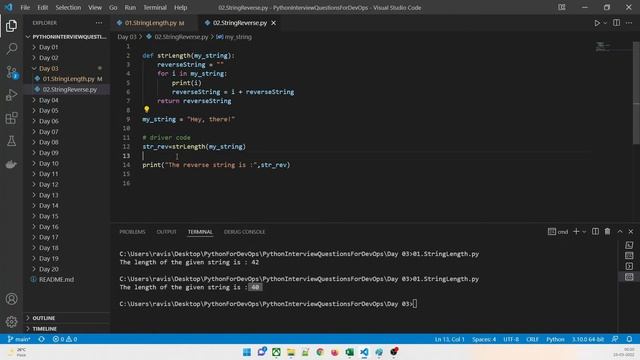Select the highlighted fourth terminal in list
The height and width of the screenshot is (360, 640).
click(x=629, y=277)
